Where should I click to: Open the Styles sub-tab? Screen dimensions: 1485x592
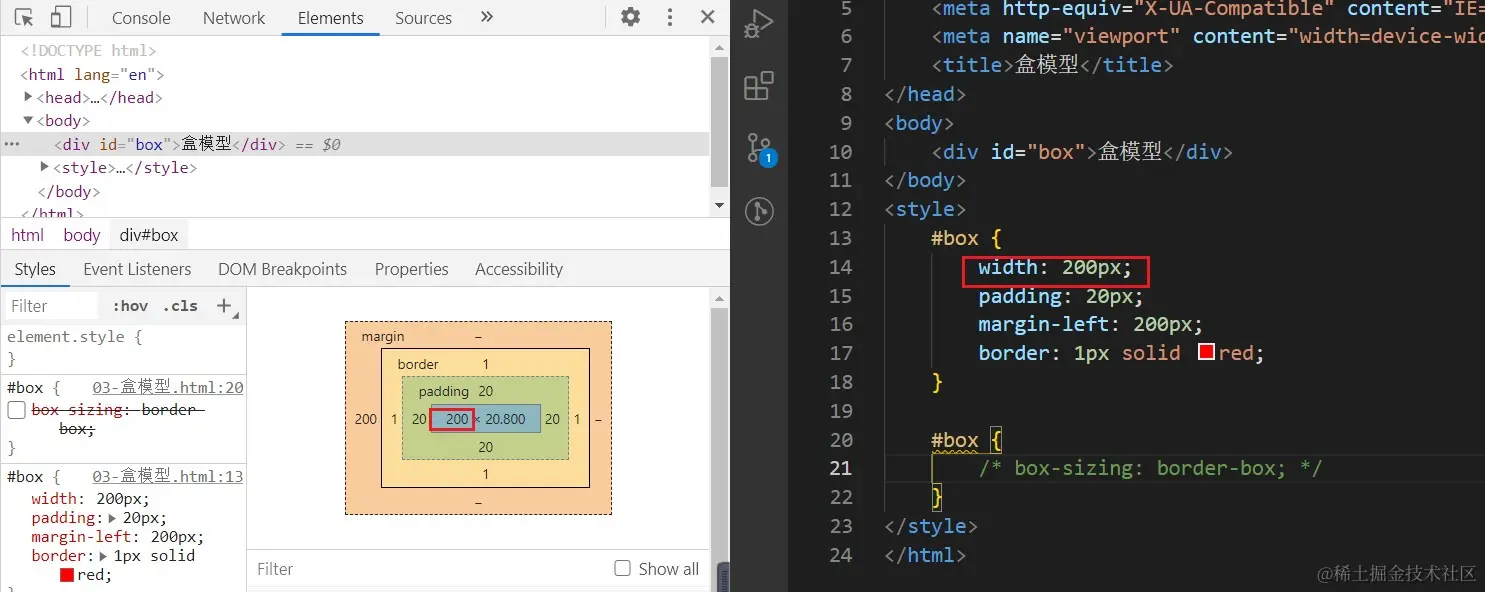pyautogui.click(x=35, y=269)
